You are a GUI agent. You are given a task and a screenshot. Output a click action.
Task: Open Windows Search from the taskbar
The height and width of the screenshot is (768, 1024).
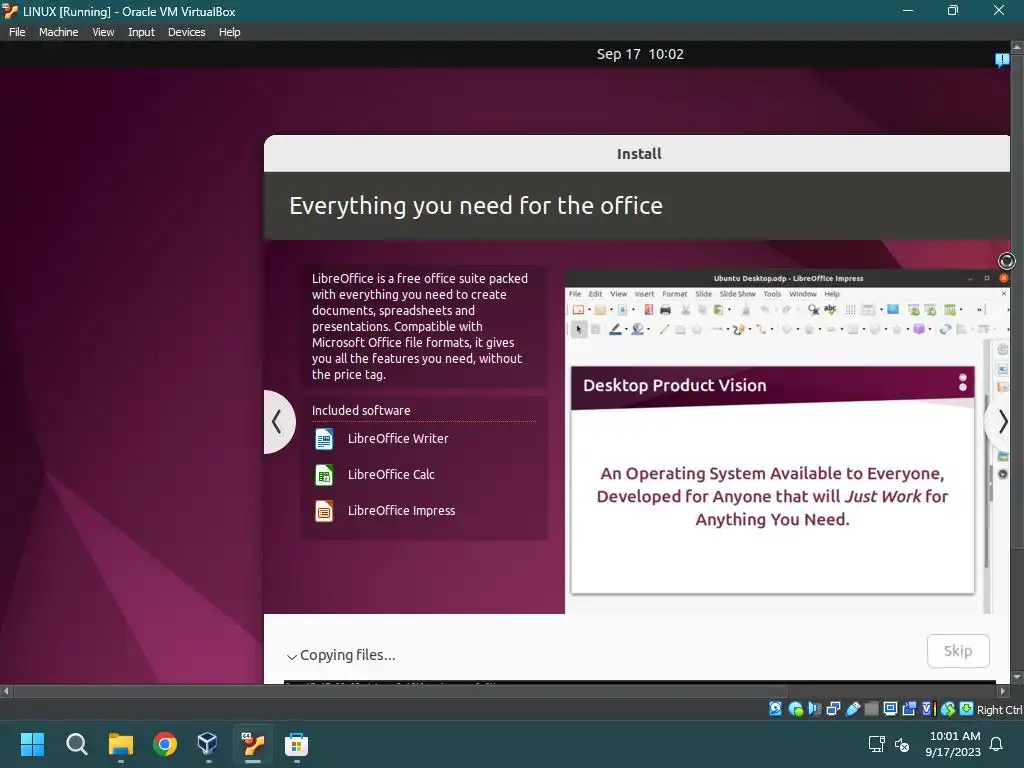click(76, 744)
